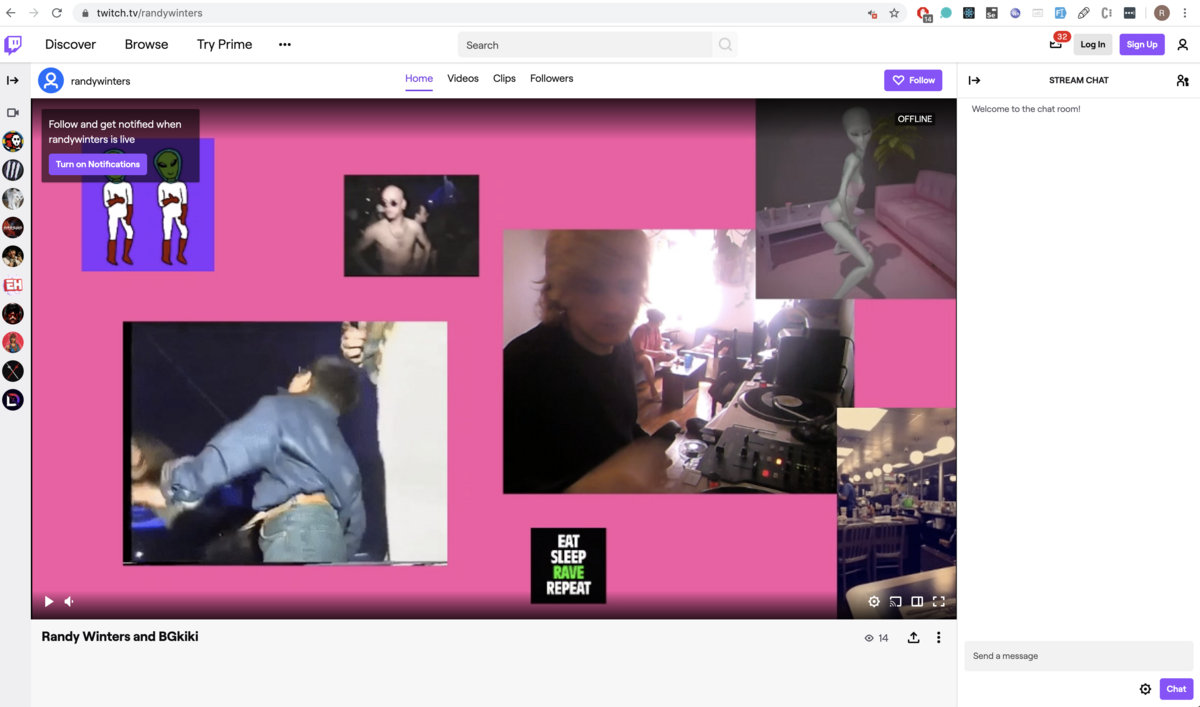Click the Send a message field
The width and height of the screenshot is (1200, 707).
pos(1078,656)
